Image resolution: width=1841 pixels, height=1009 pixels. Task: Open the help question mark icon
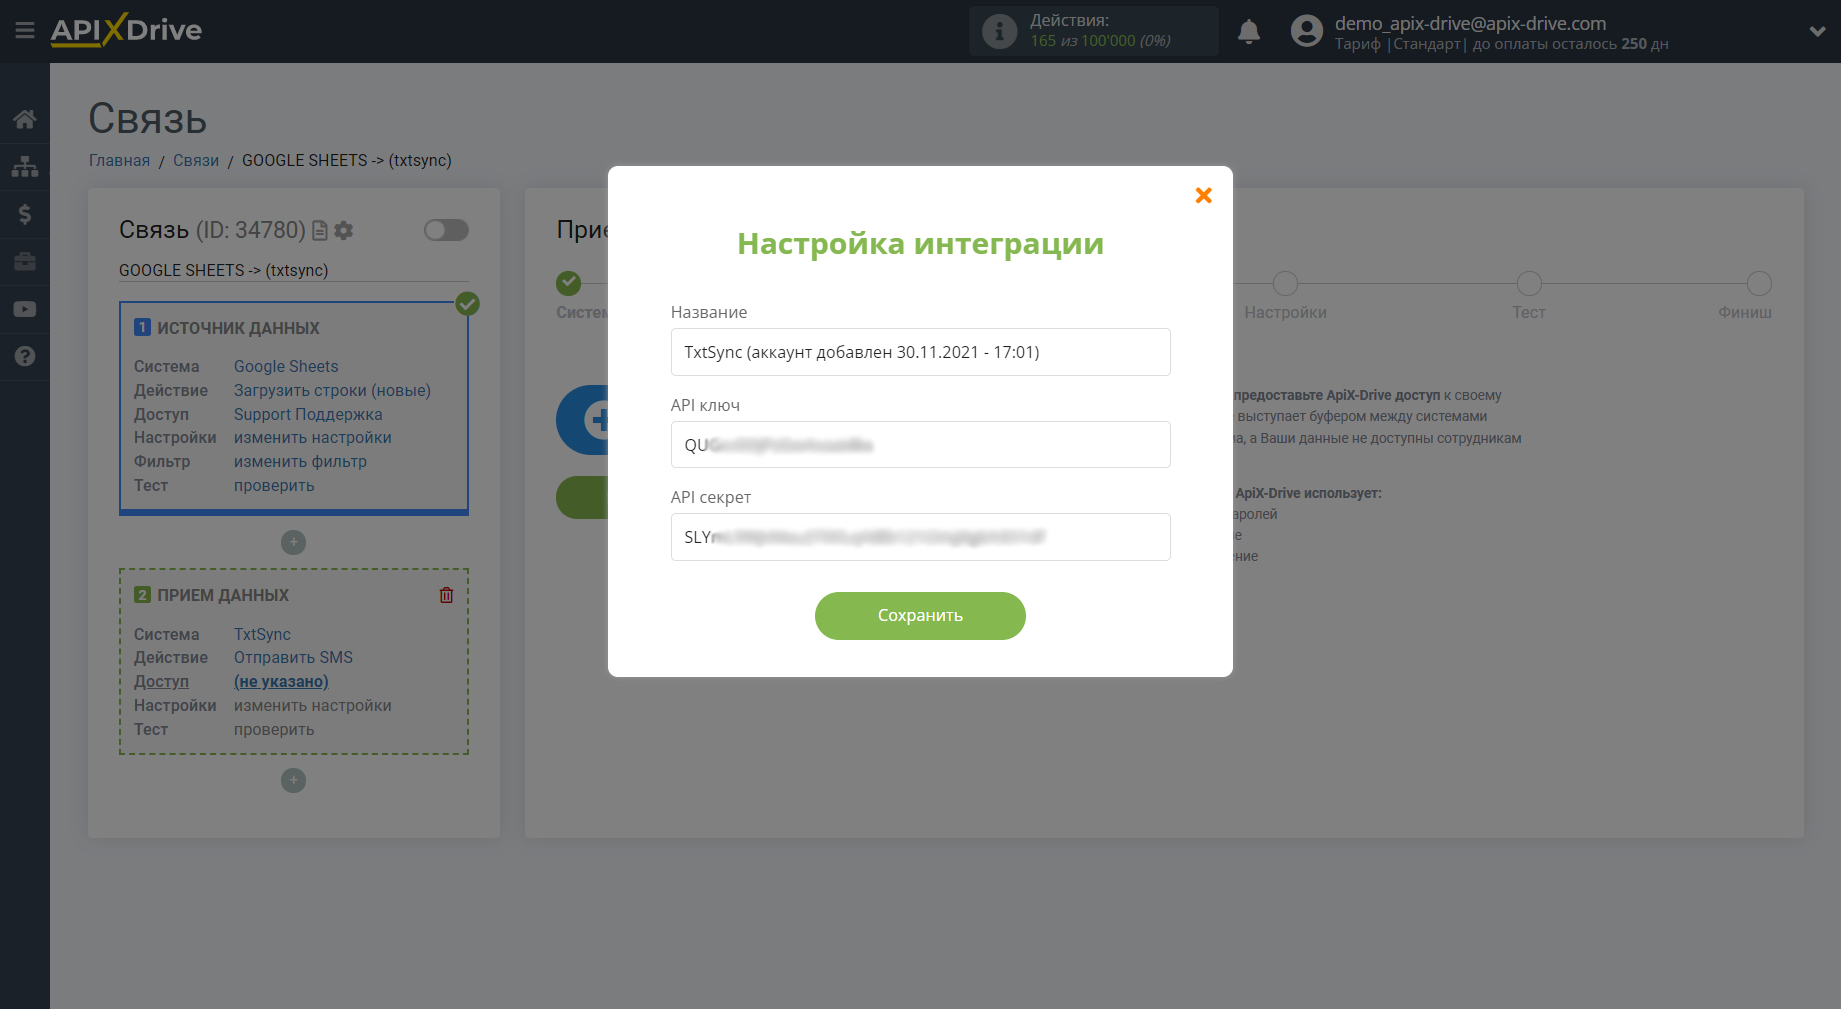coord(25,356)
